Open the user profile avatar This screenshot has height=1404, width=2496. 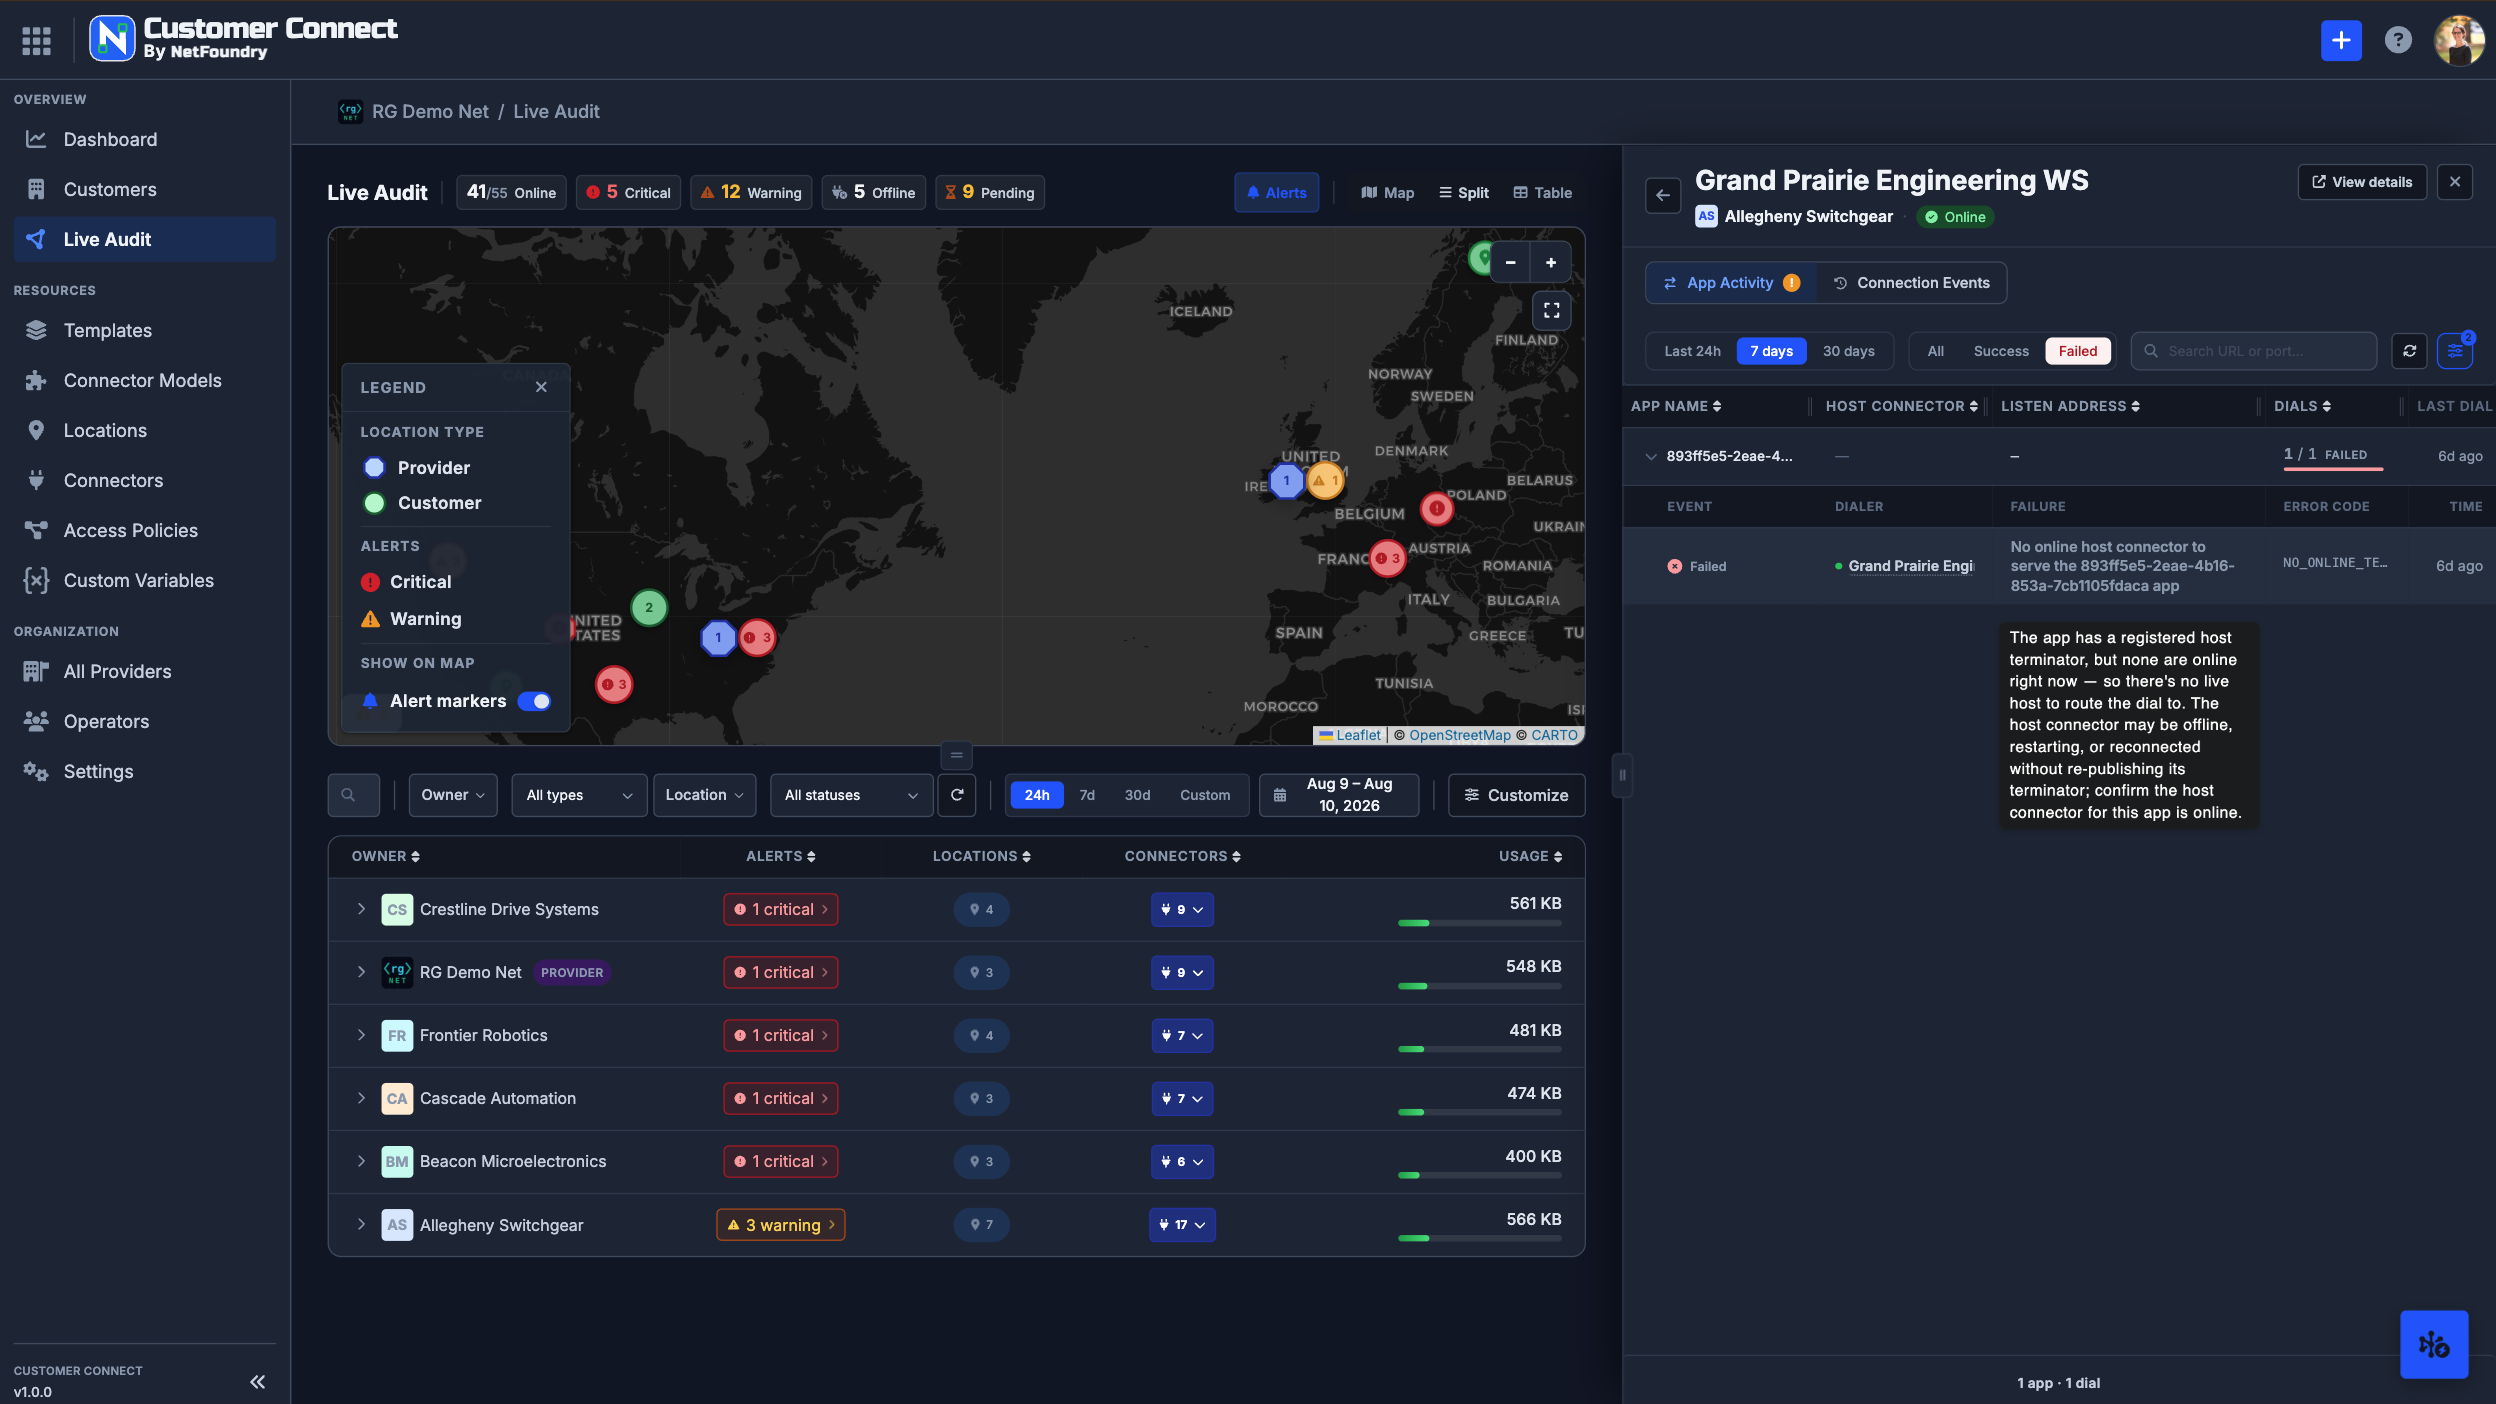pos(2459,40)
